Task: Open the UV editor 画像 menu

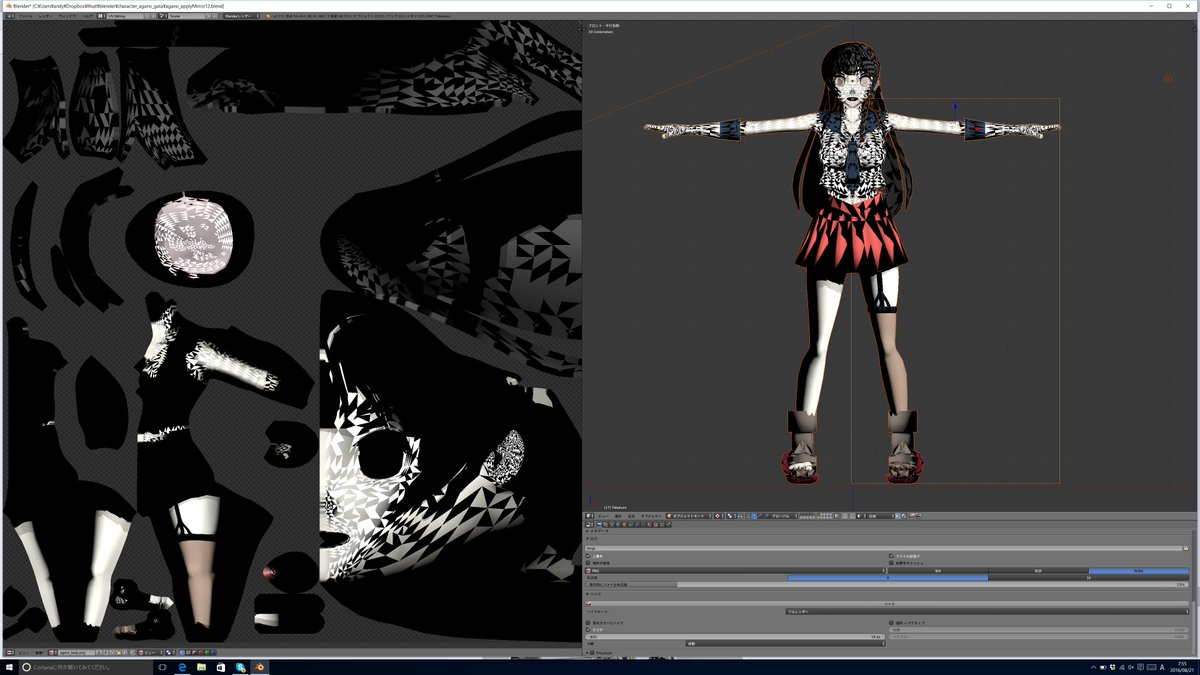Action: coord(38,651)
